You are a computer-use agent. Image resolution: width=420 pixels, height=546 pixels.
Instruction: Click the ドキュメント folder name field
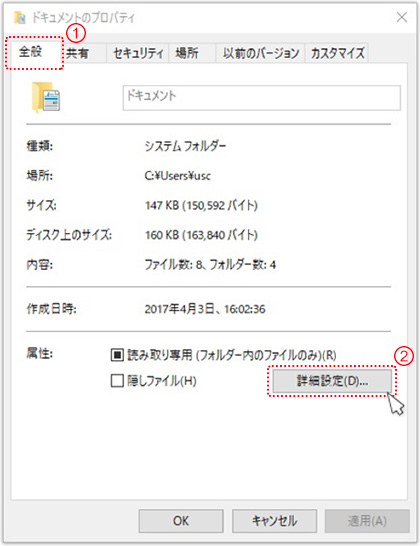click(x=262, y=98)
